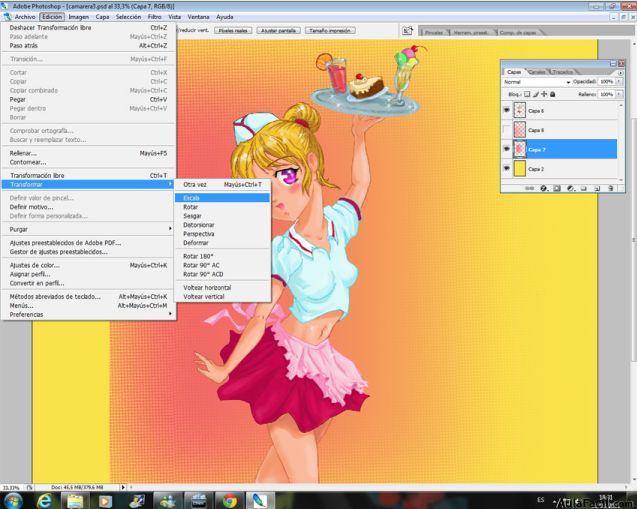Delete layer with the trash icon
Screen dimensions: 637x509
(611, 188)
